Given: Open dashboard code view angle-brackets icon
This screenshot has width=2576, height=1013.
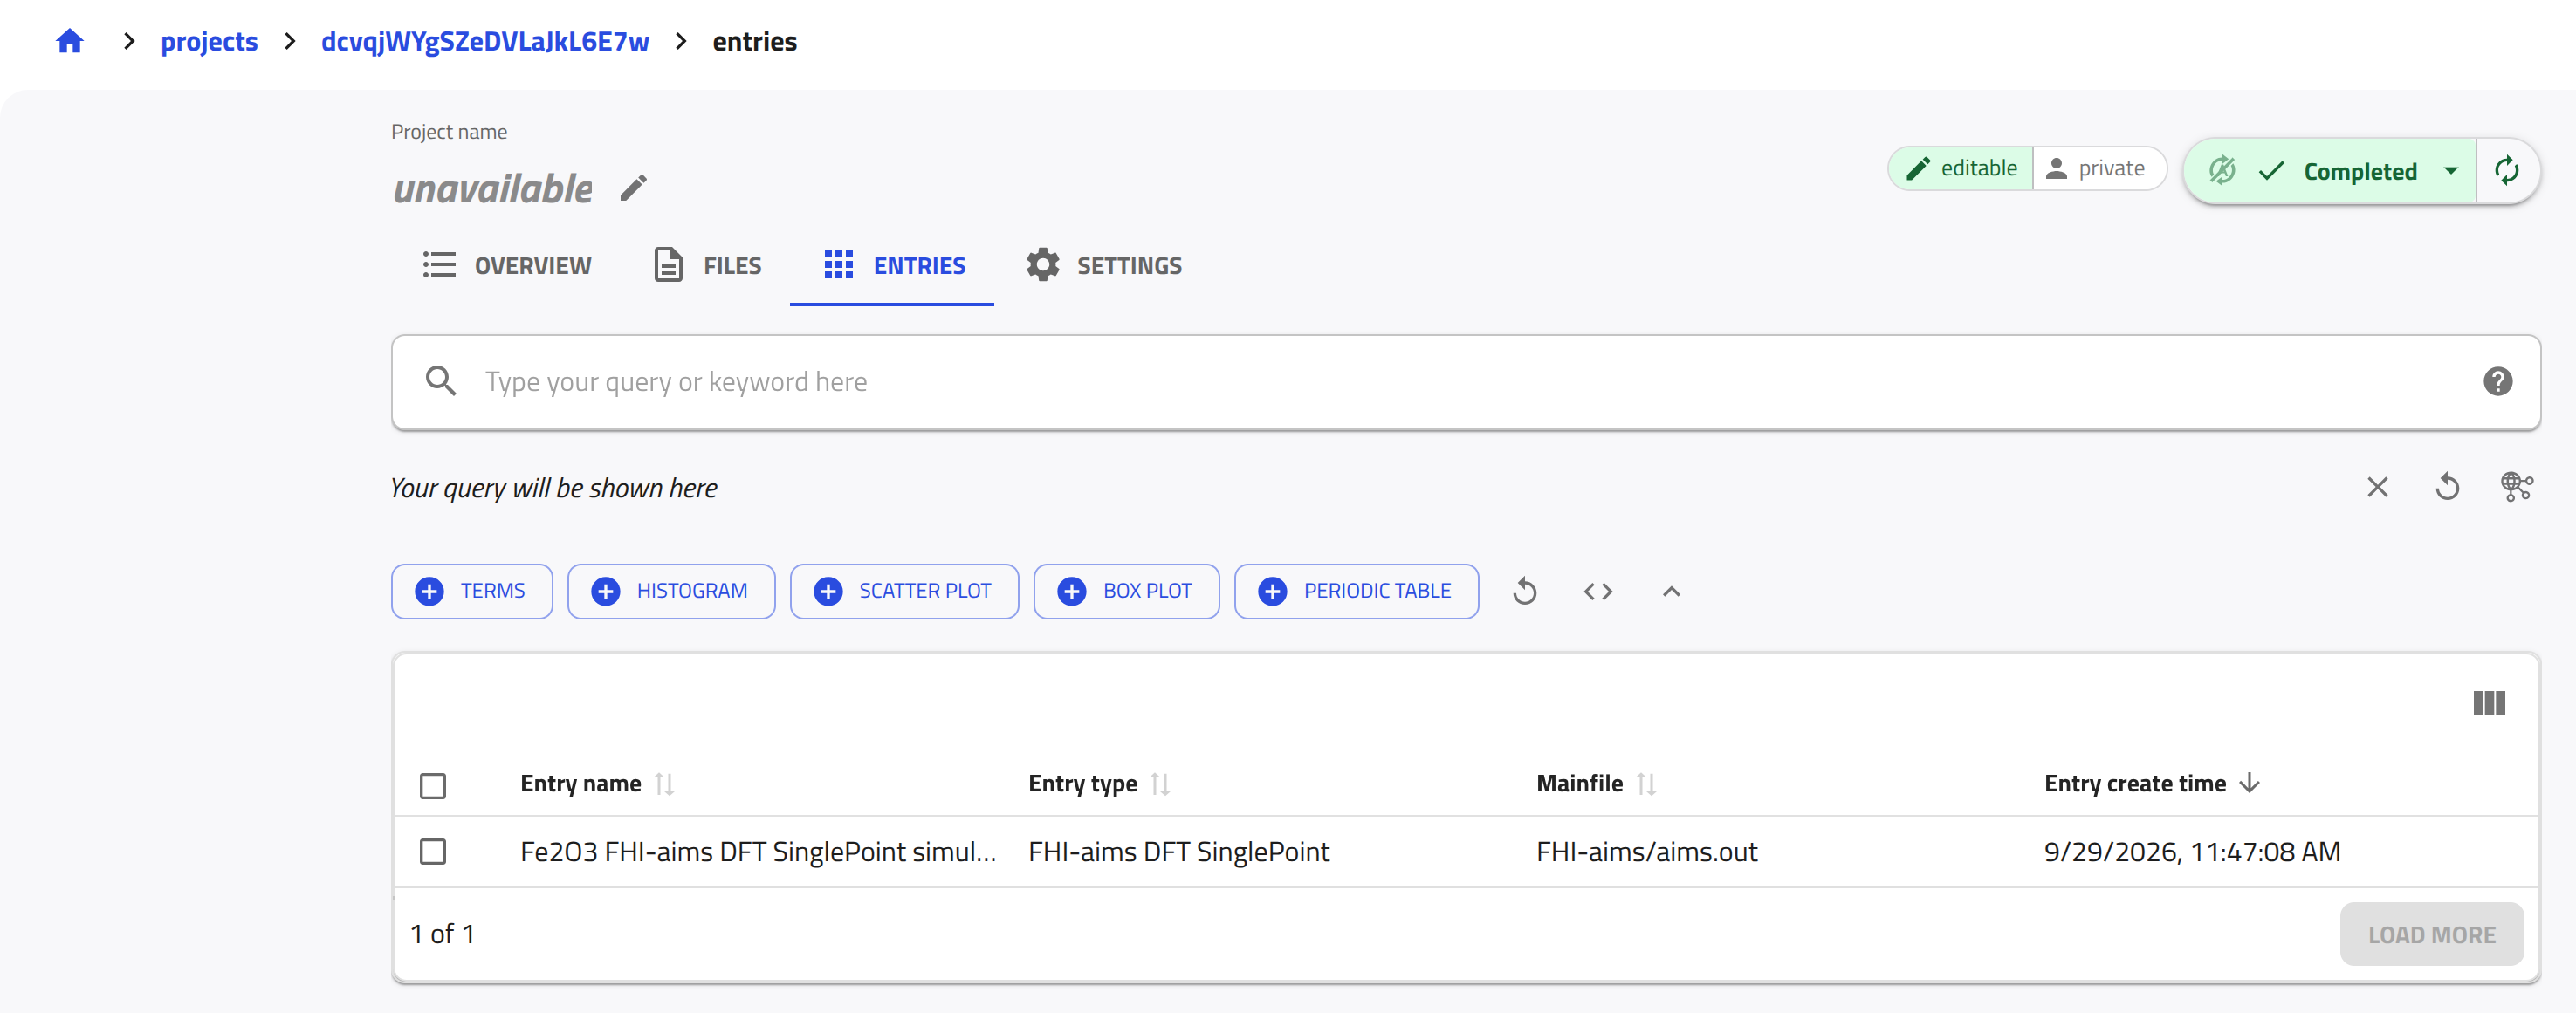Looking at the screenshot, I should (1598, 591).
